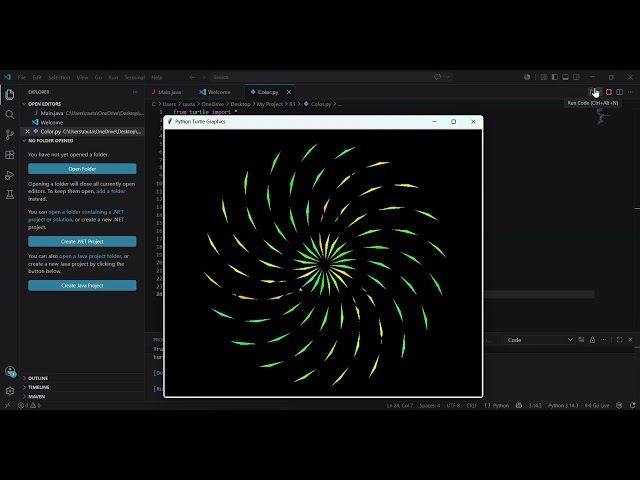Click the Run Code play button
640x480 pixels.
pos(593,92)
